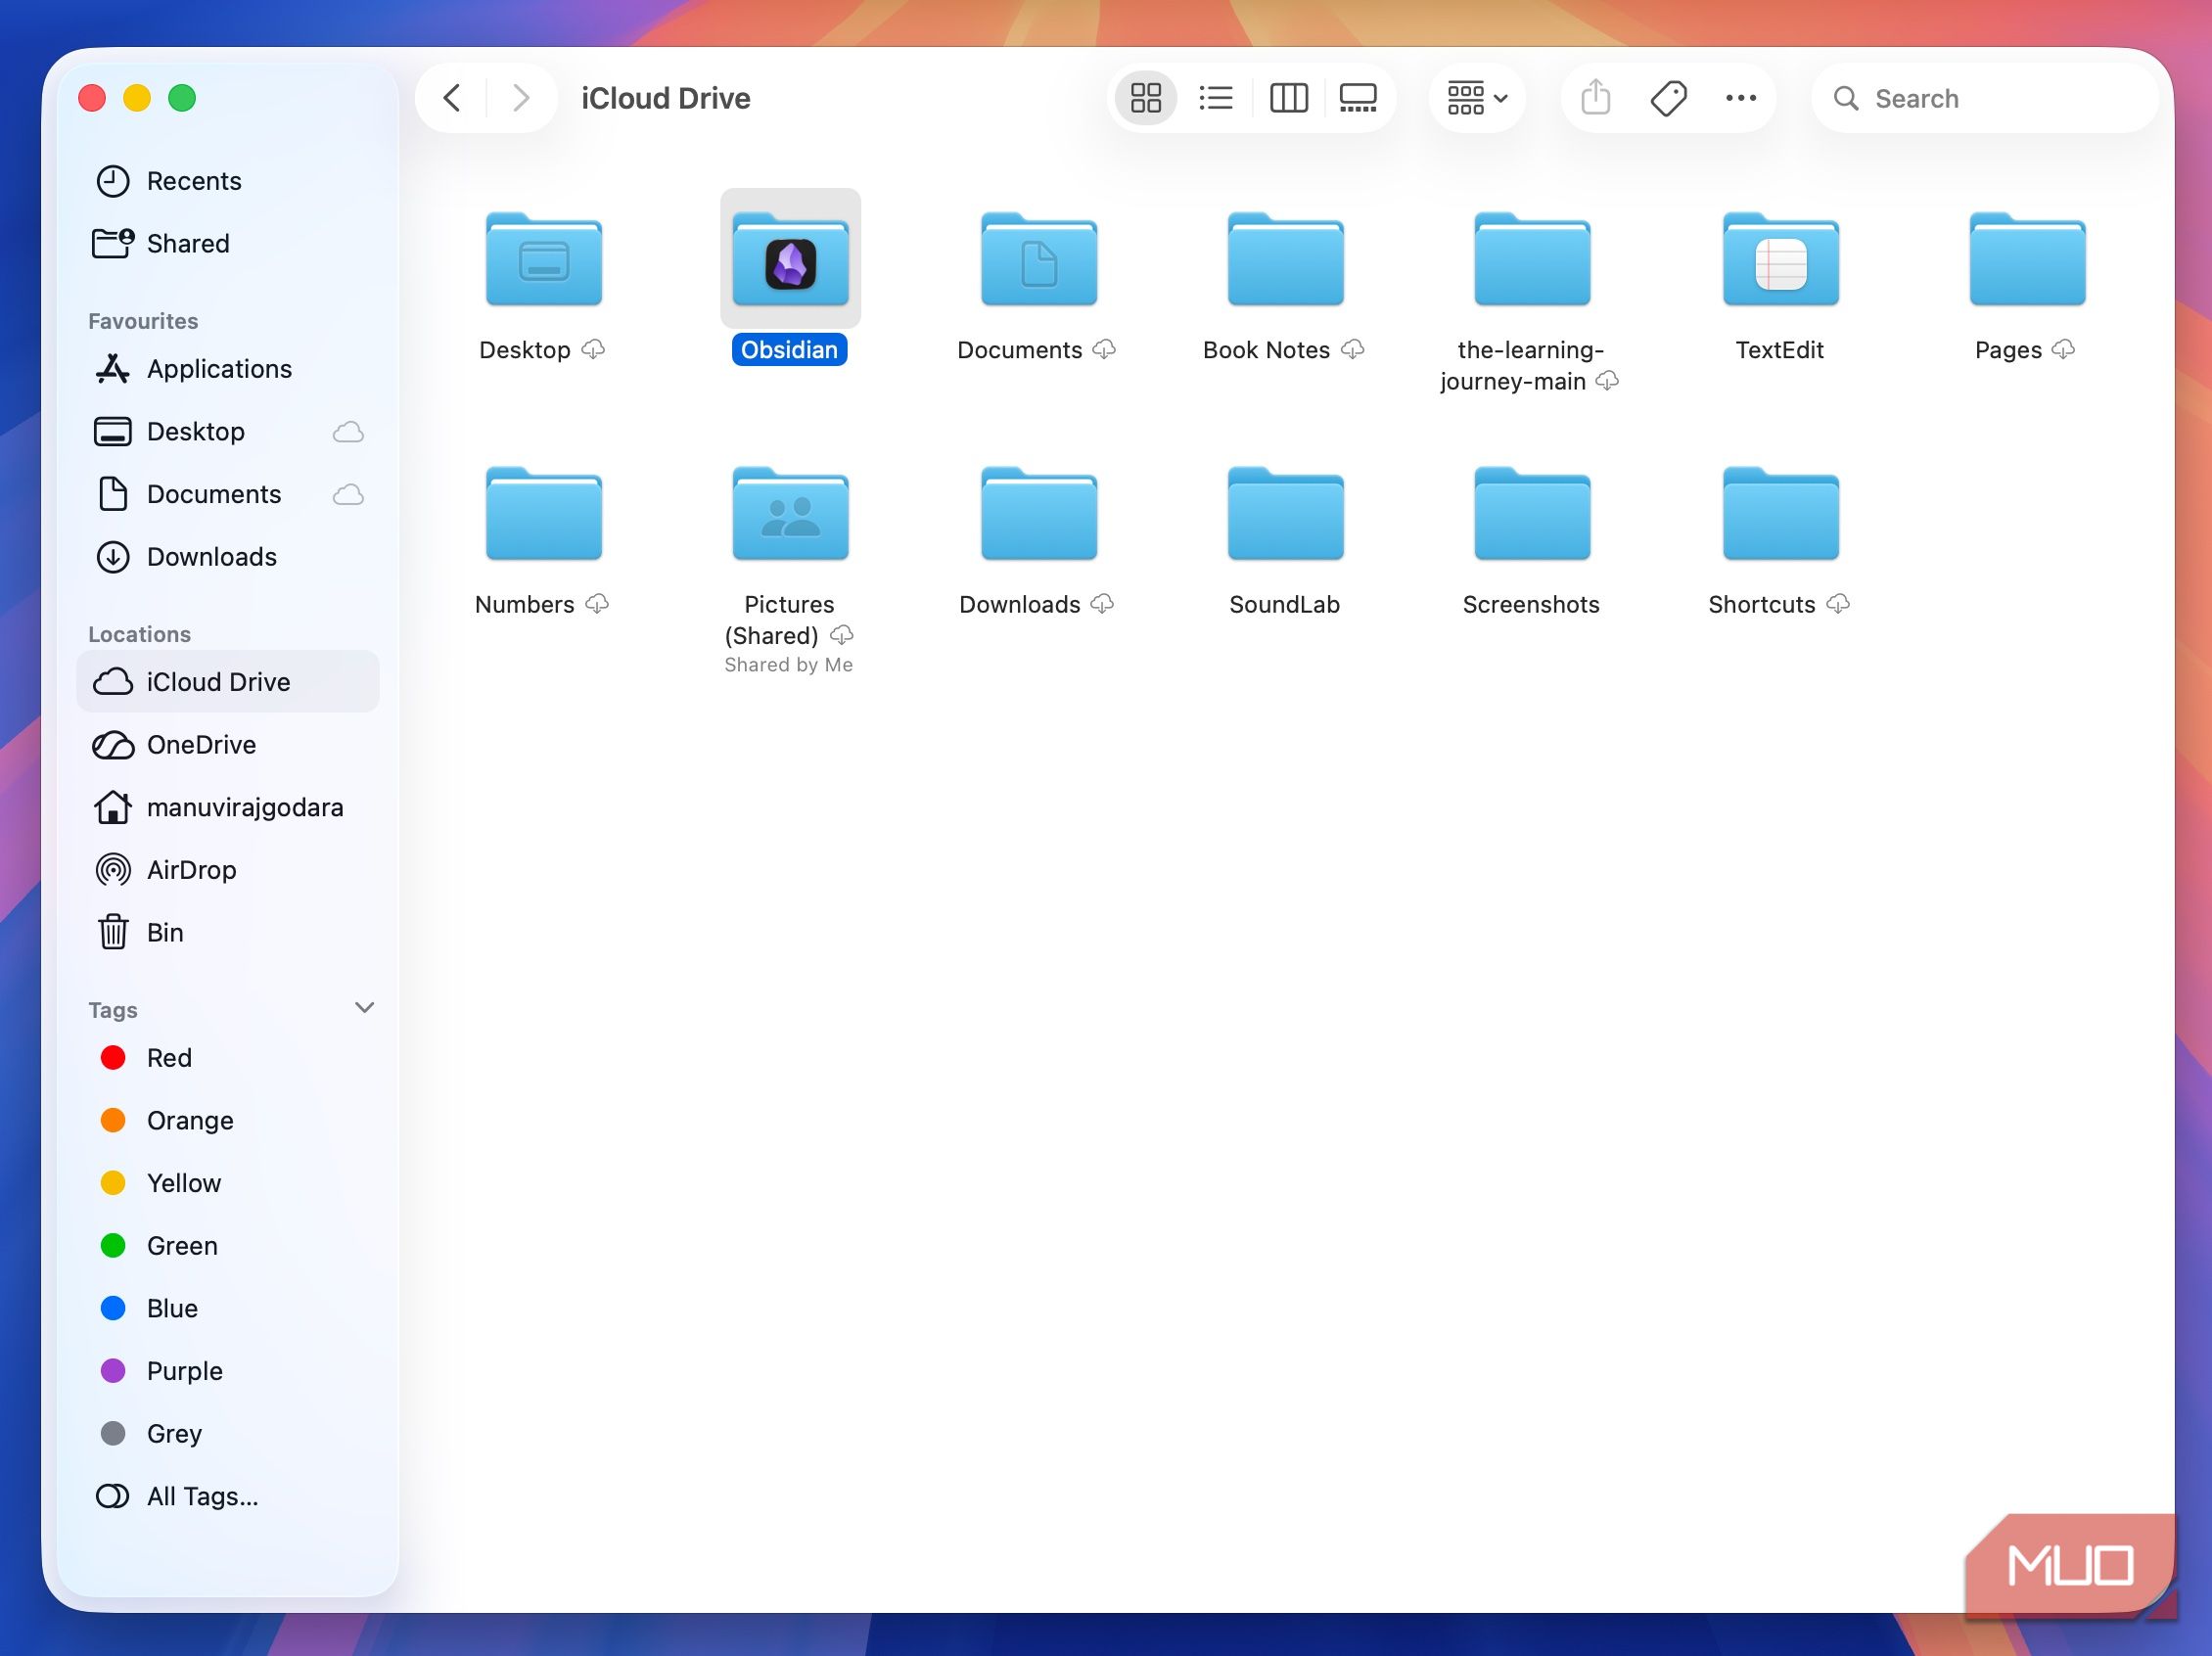Open All Tags… in sidebar
2212x1656 pixels.
(x=228, y=1497)
